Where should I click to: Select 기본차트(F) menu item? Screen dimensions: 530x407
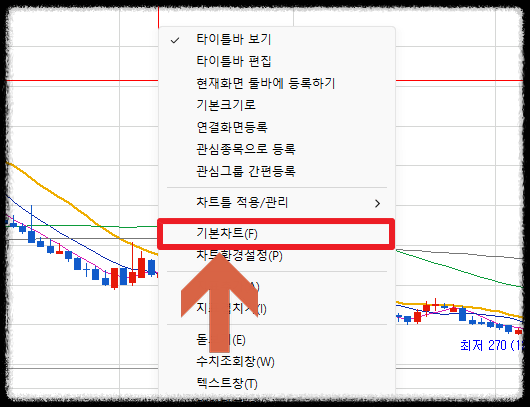click(x=276, y=234)
